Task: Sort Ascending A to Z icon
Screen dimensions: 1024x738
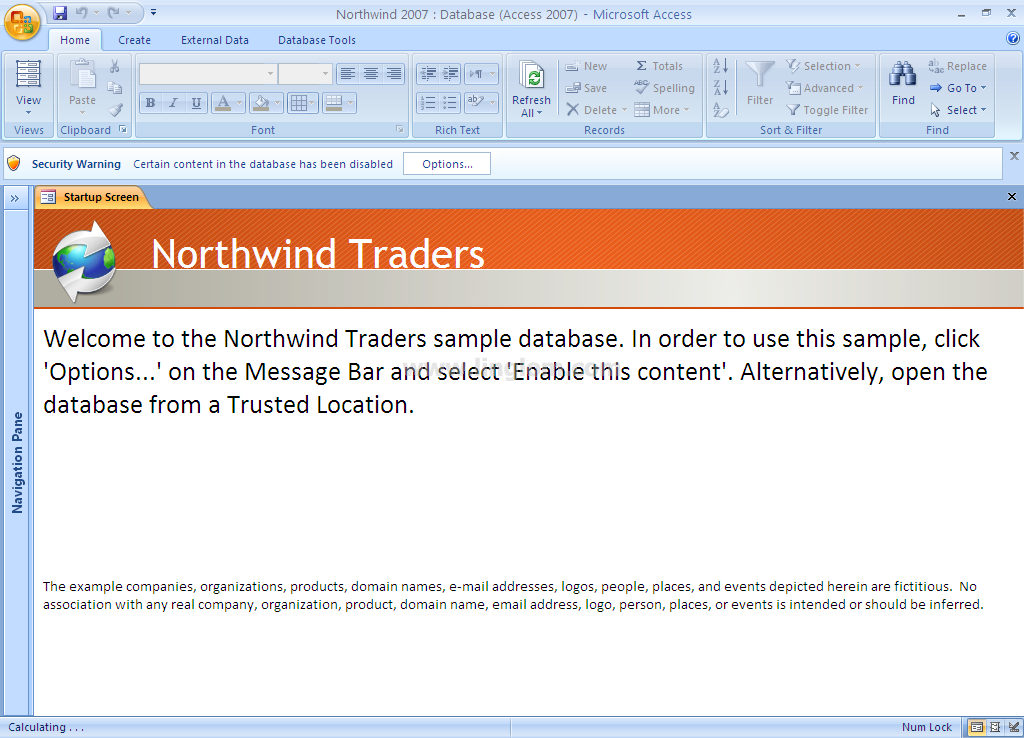Action: [x=721, y=66]
